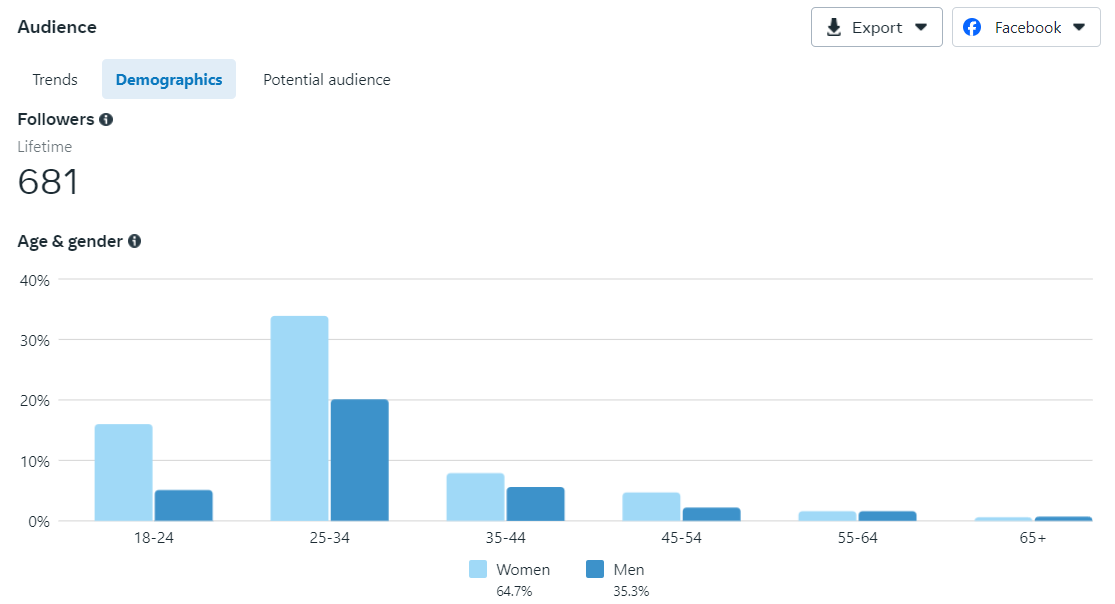This screenshot has height=604, width=1115.
Task: Click the download icon on Export
Action: pyautogui.click(x=834, y=28)
